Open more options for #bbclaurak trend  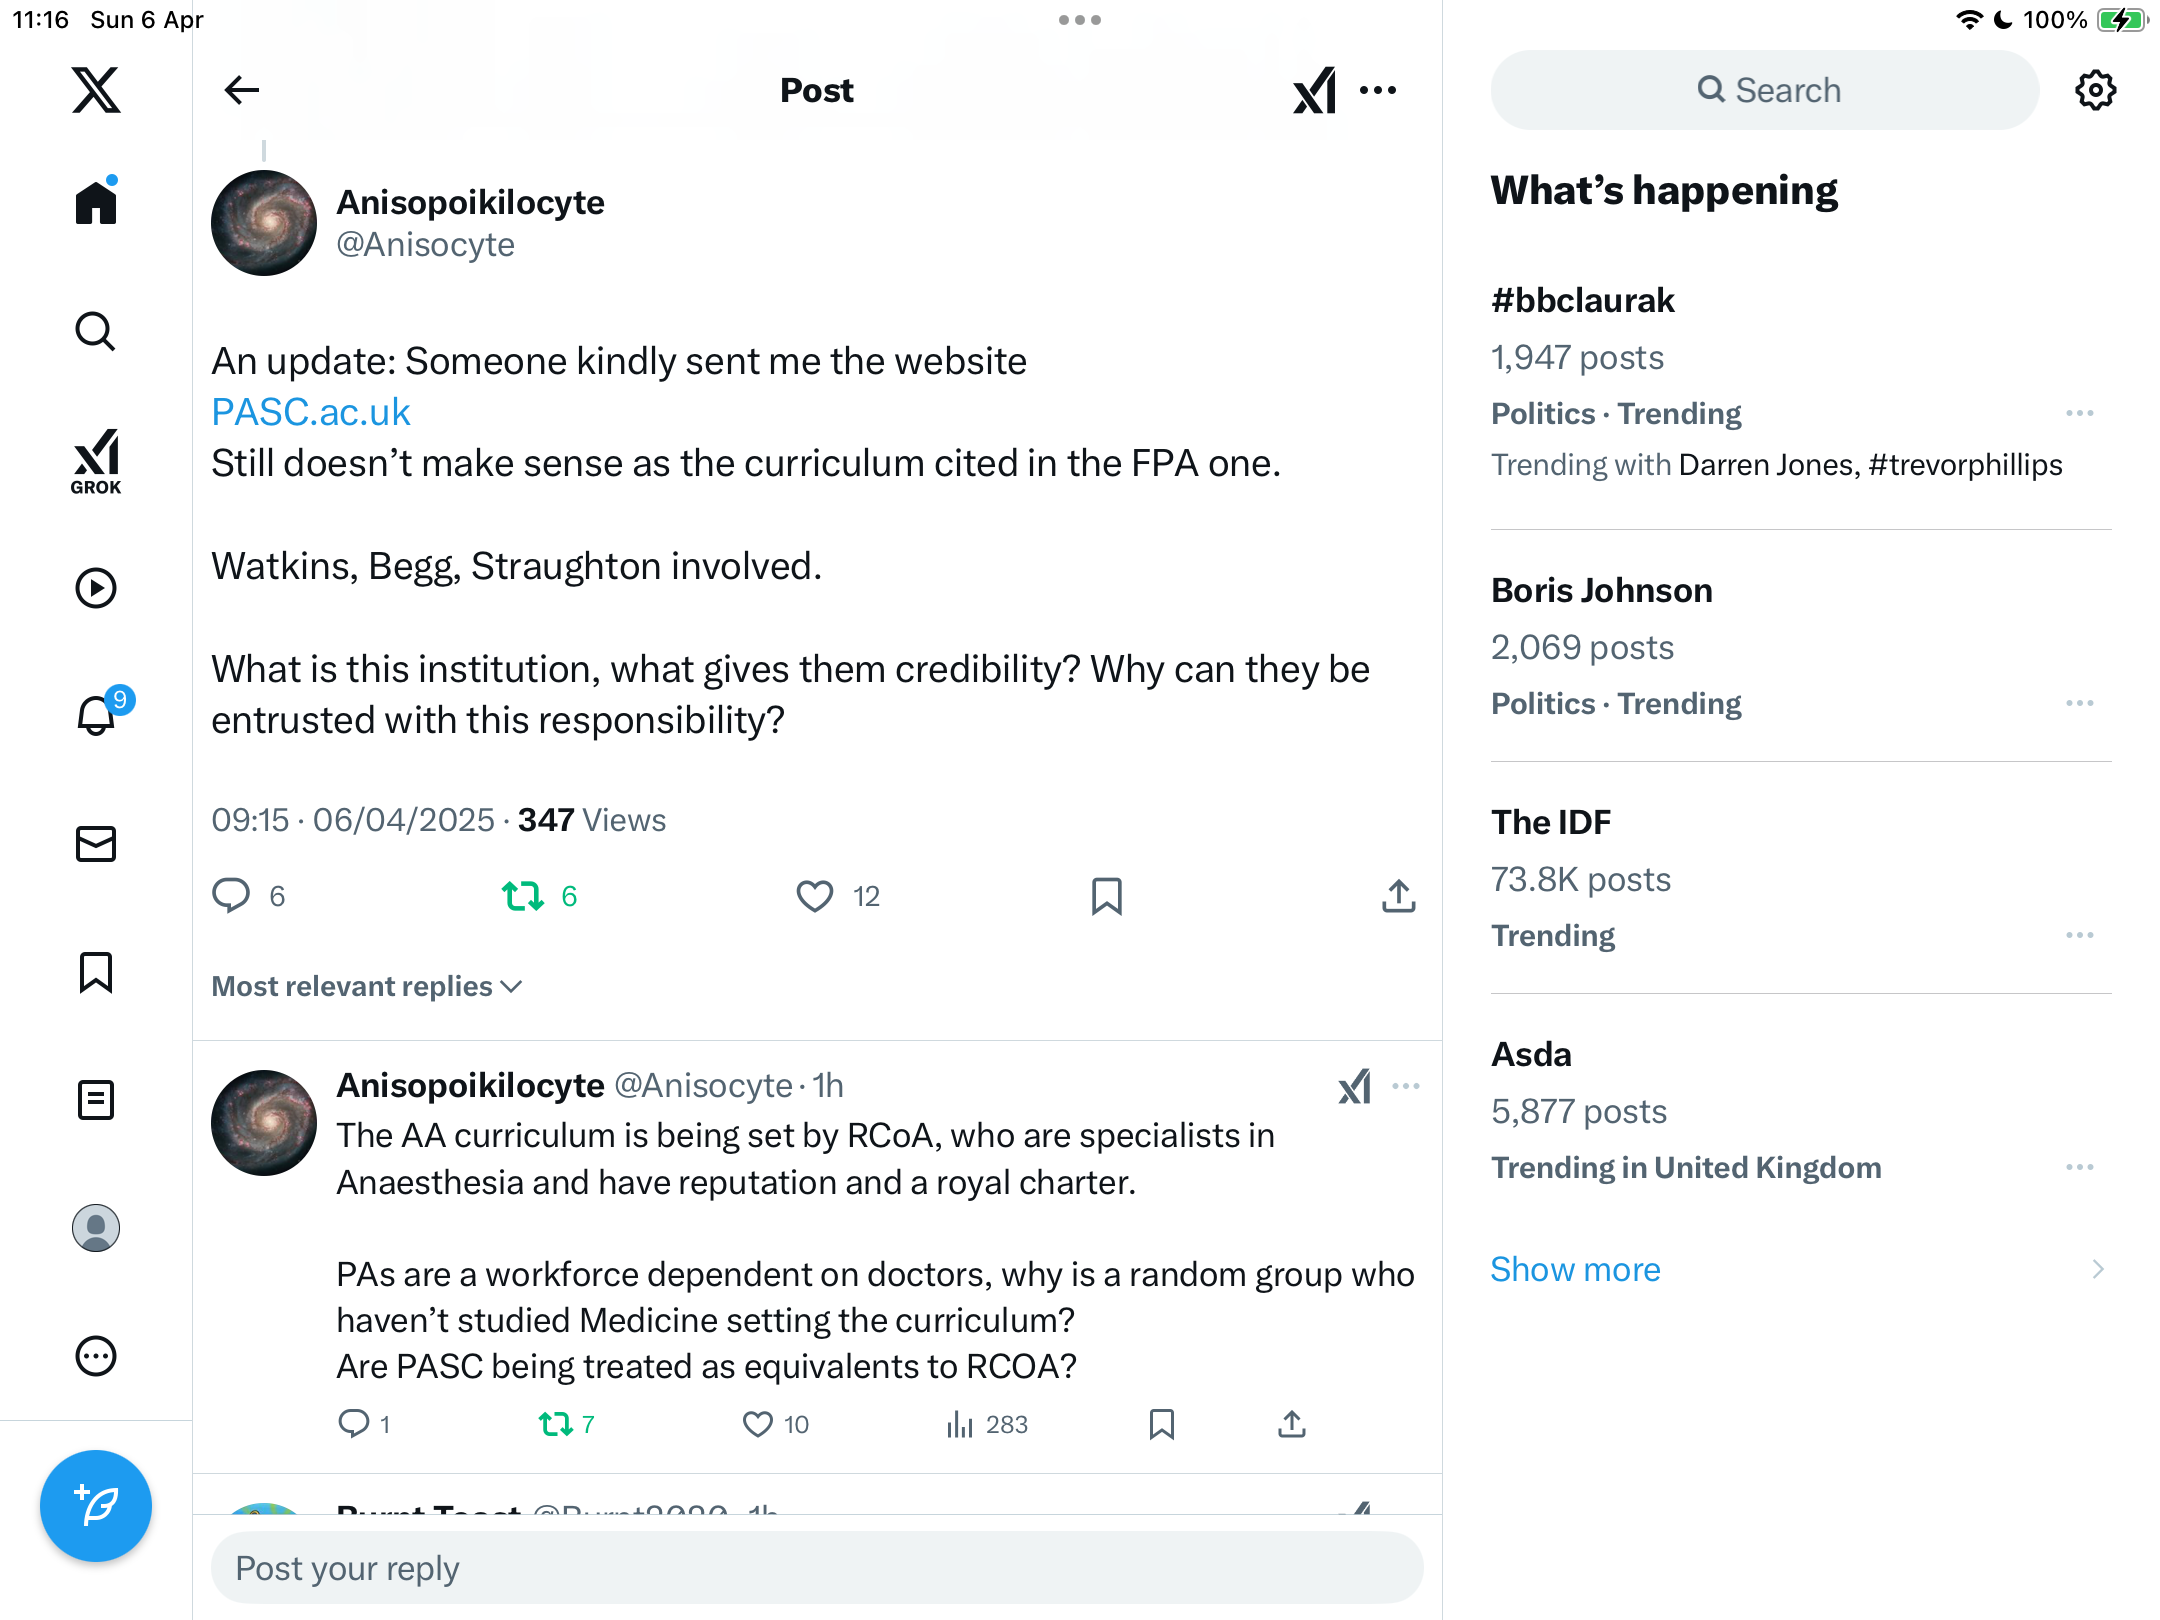point(2080,413)
